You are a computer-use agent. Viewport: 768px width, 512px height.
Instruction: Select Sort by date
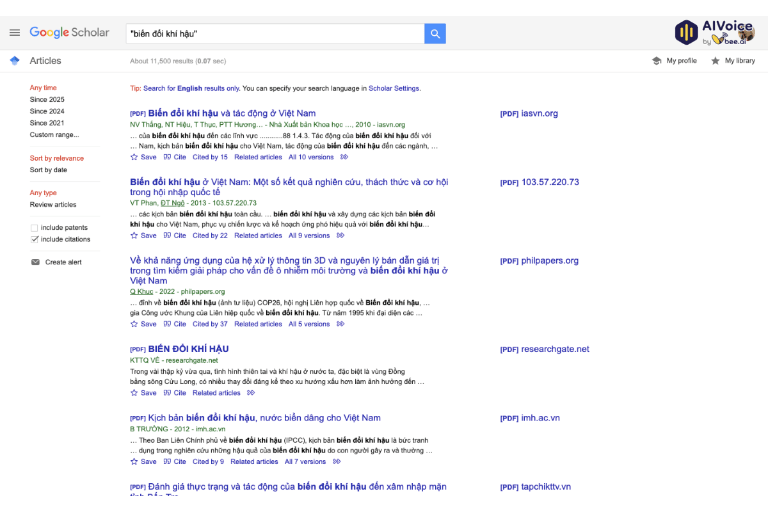(x=48, y=170)
